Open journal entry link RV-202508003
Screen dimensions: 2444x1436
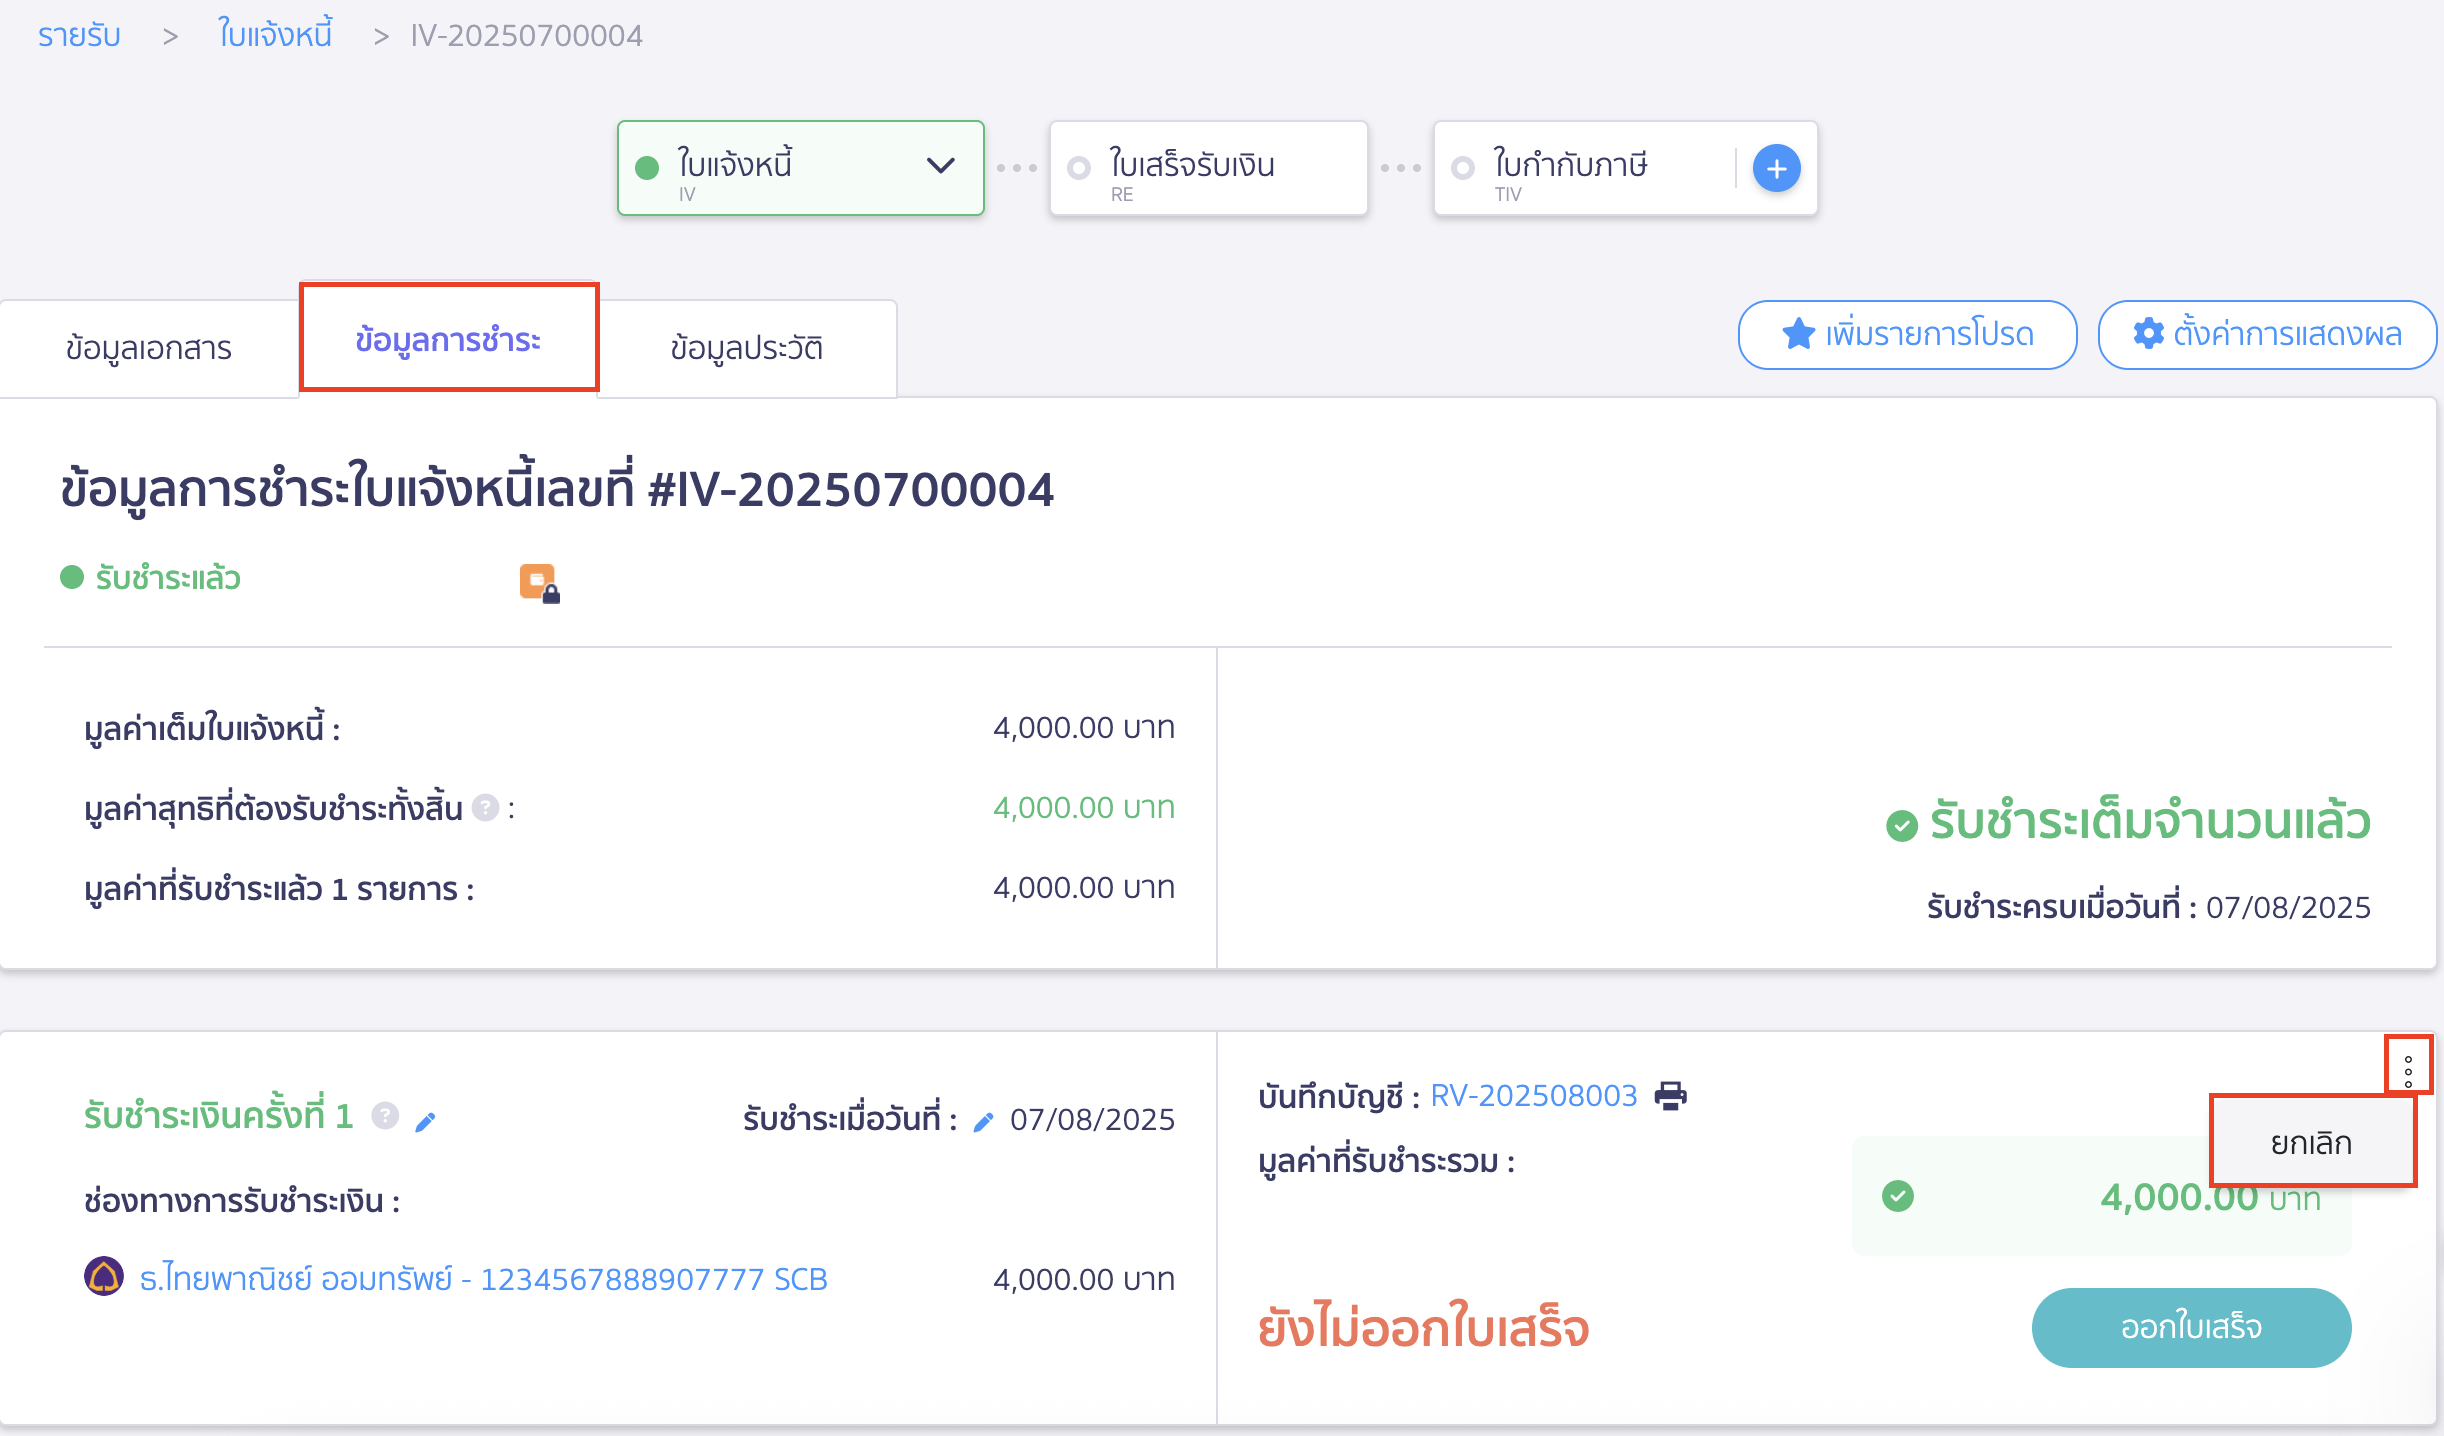(x=1534, y=1096)
